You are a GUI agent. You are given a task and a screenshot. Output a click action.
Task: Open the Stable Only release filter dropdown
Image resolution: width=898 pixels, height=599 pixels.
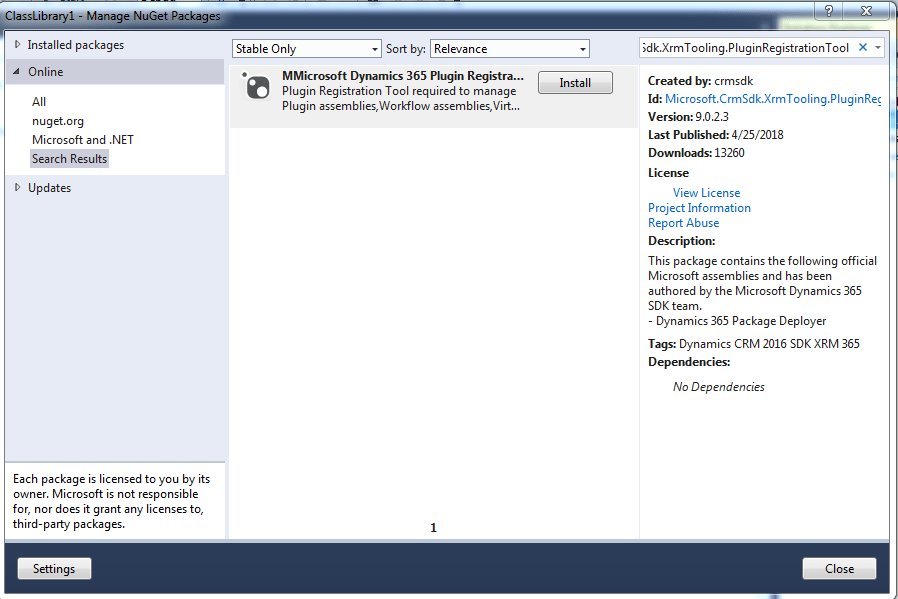306,49
